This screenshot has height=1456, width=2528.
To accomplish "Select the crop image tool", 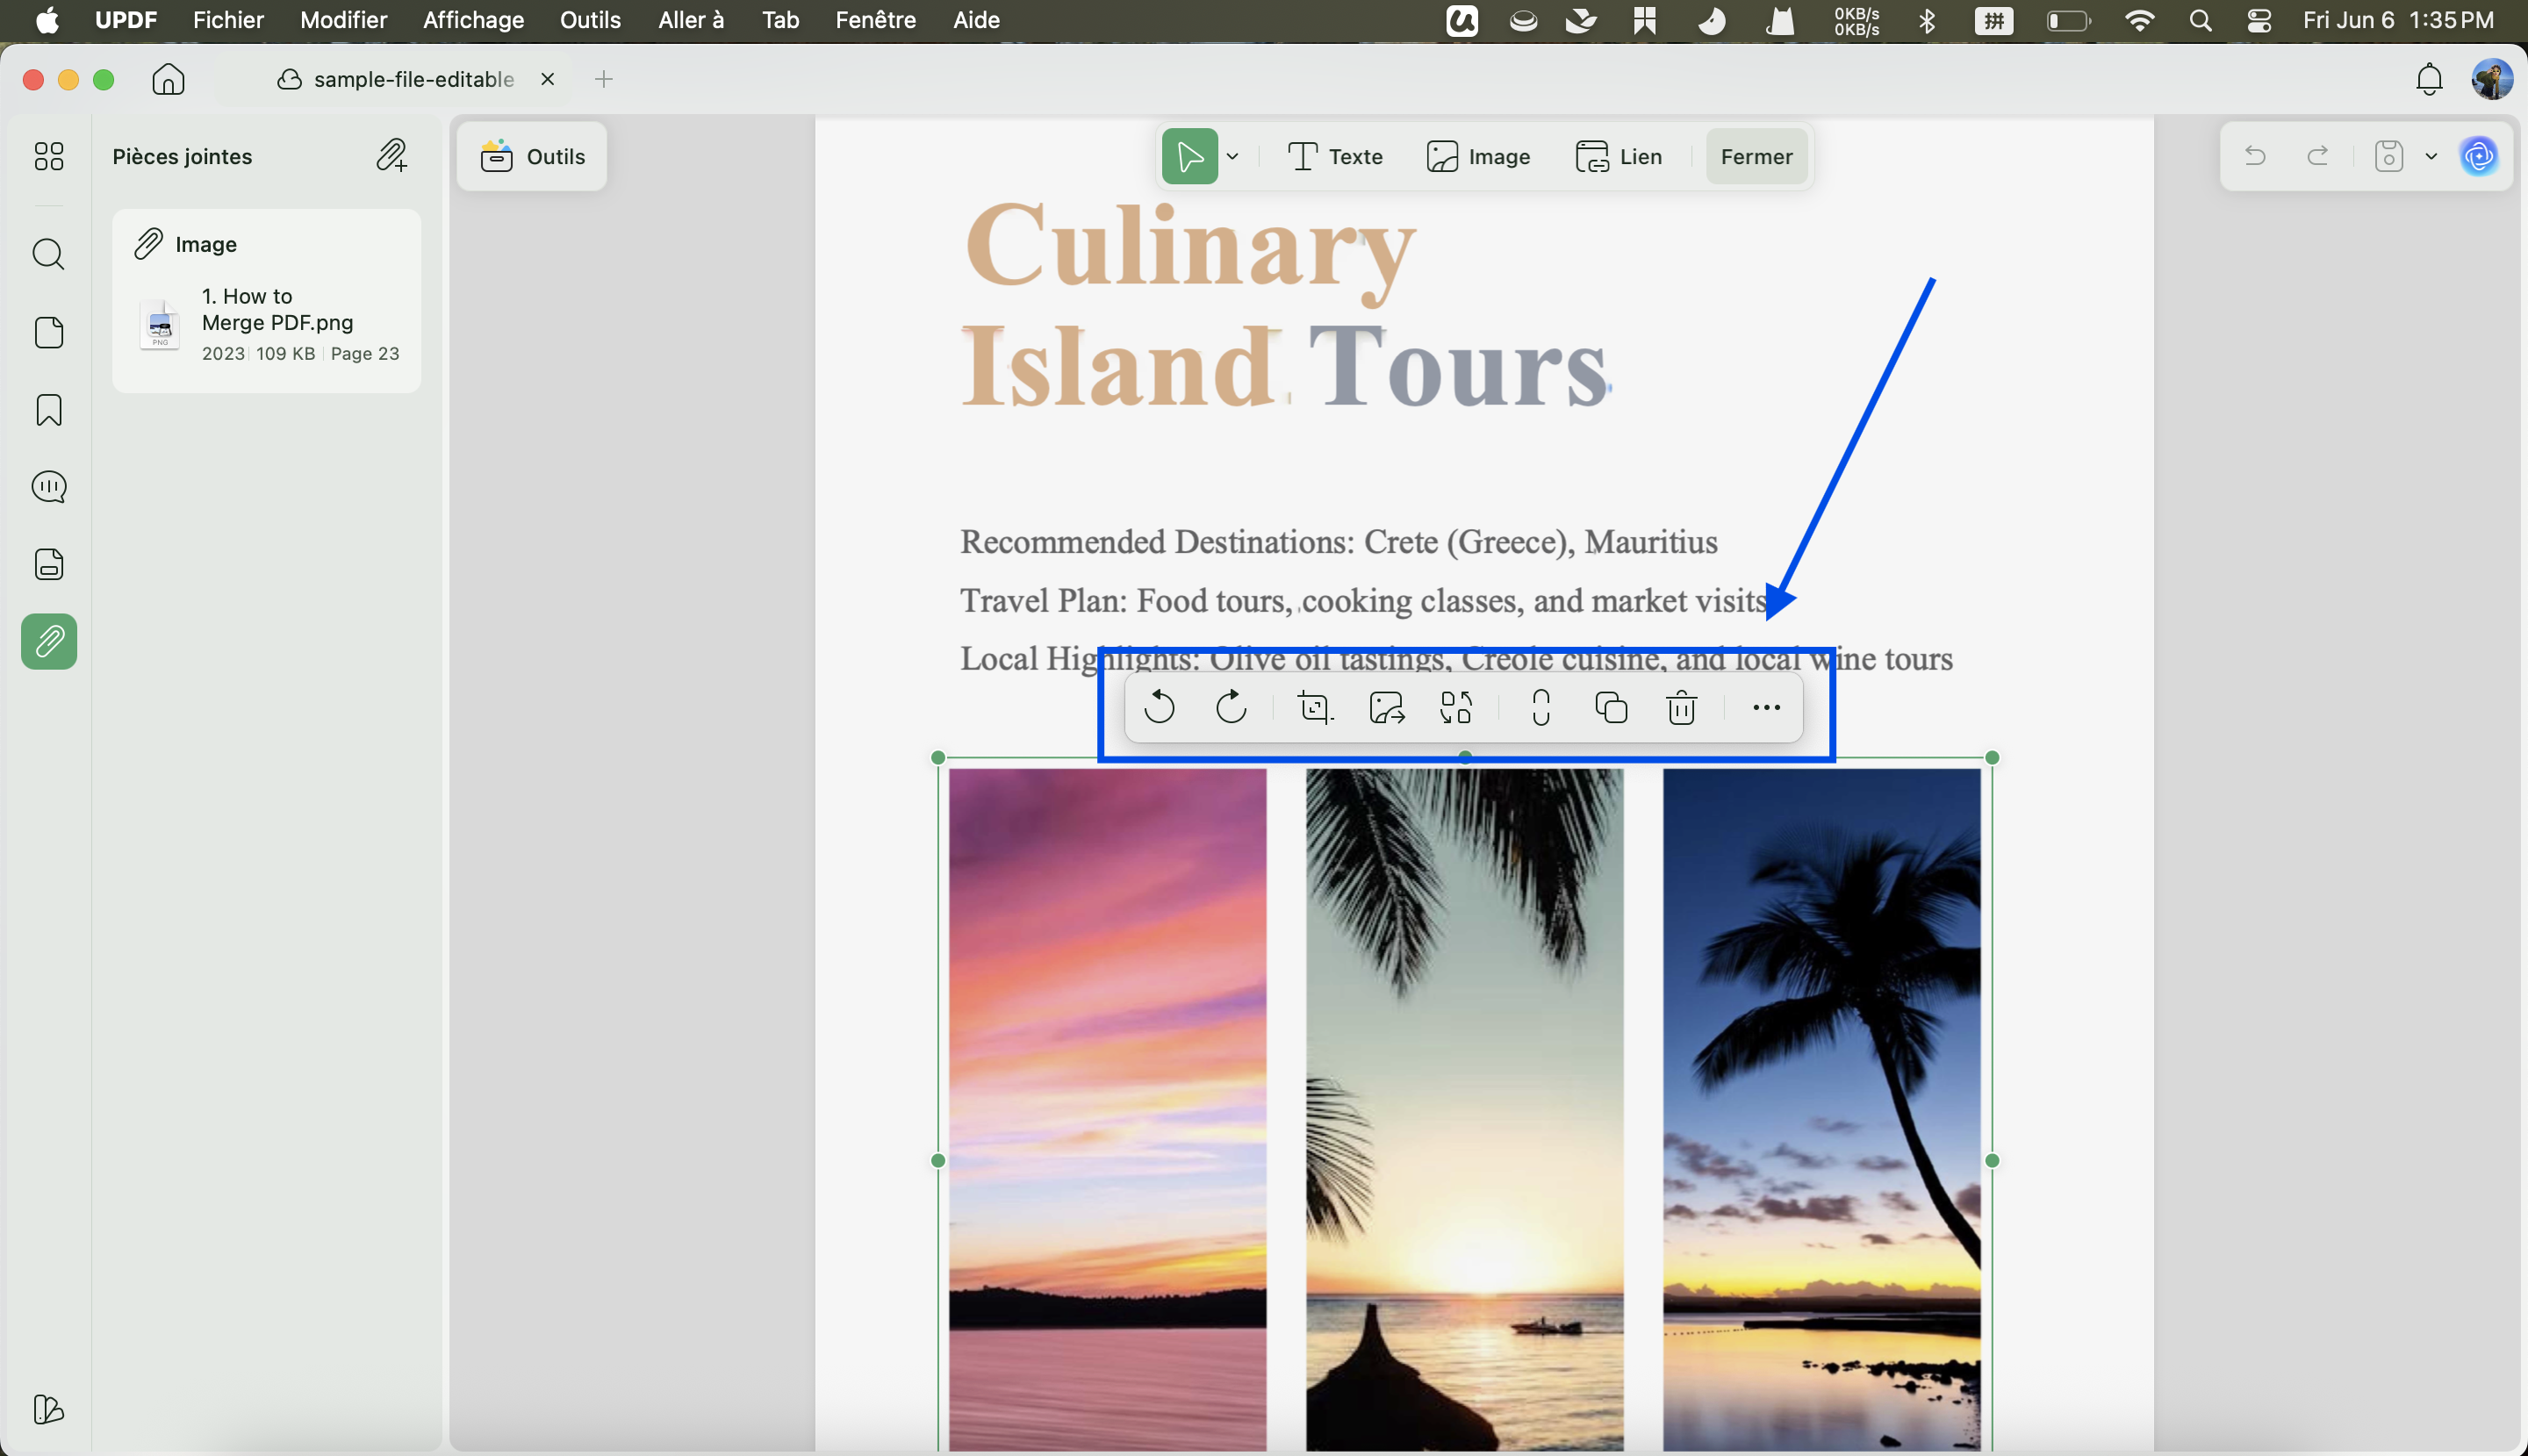I will tap(1315, 708).
